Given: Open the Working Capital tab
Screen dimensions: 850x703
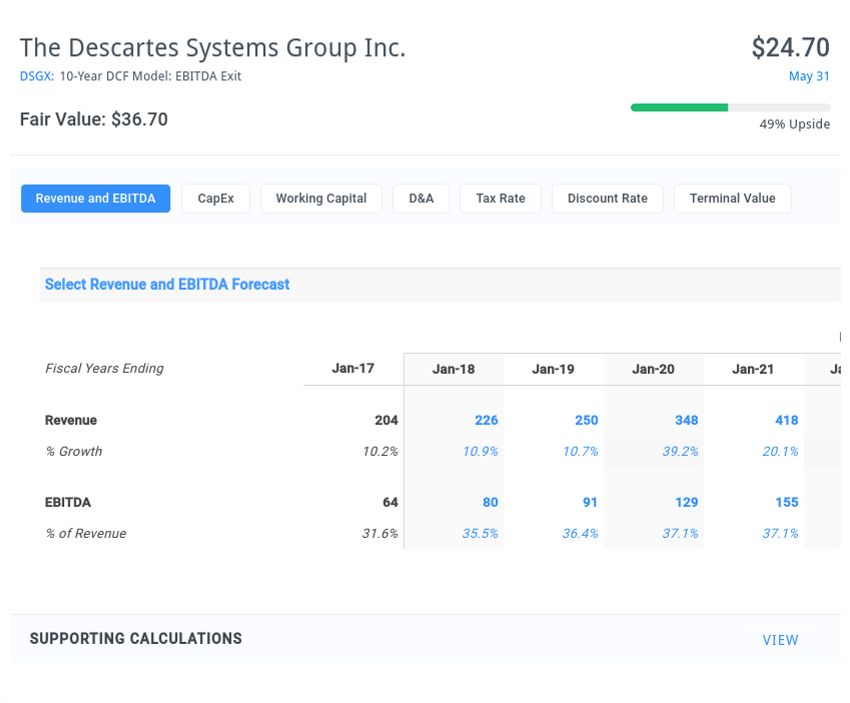Looking at the screenshot, I should click(x=321, y=198).
